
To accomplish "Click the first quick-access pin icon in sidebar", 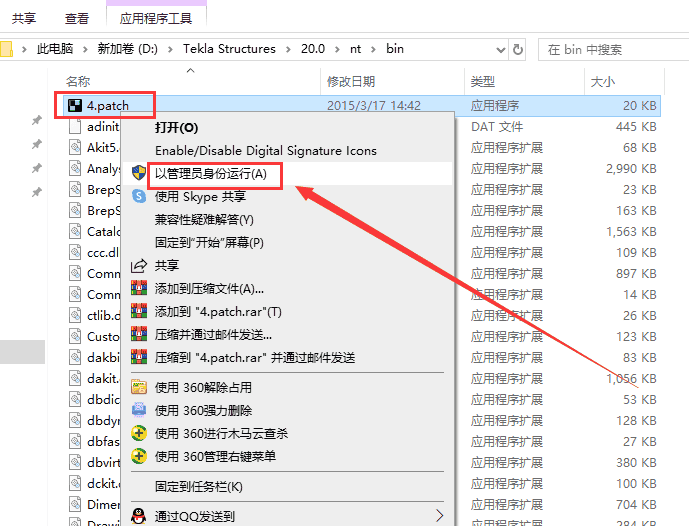I will tap(37, 120).
